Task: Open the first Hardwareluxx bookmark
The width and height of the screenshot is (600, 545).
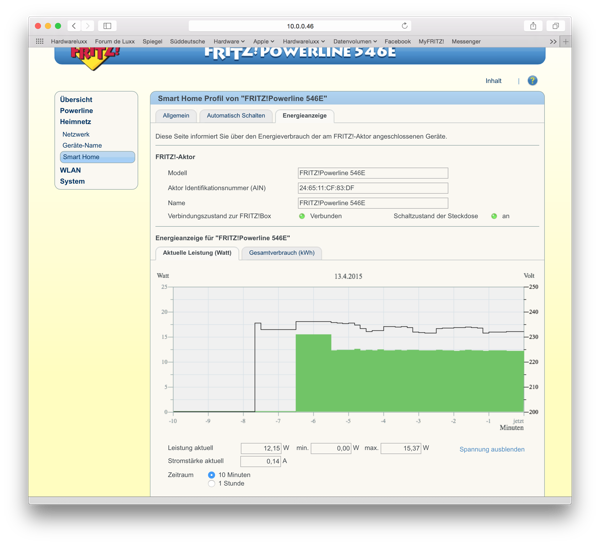Action: tap(69, 41)
